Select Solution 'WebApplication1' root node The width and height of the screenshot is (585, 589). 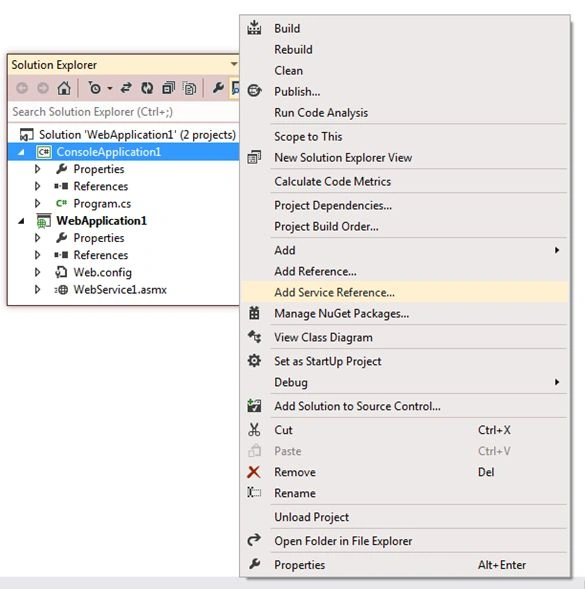138,134
